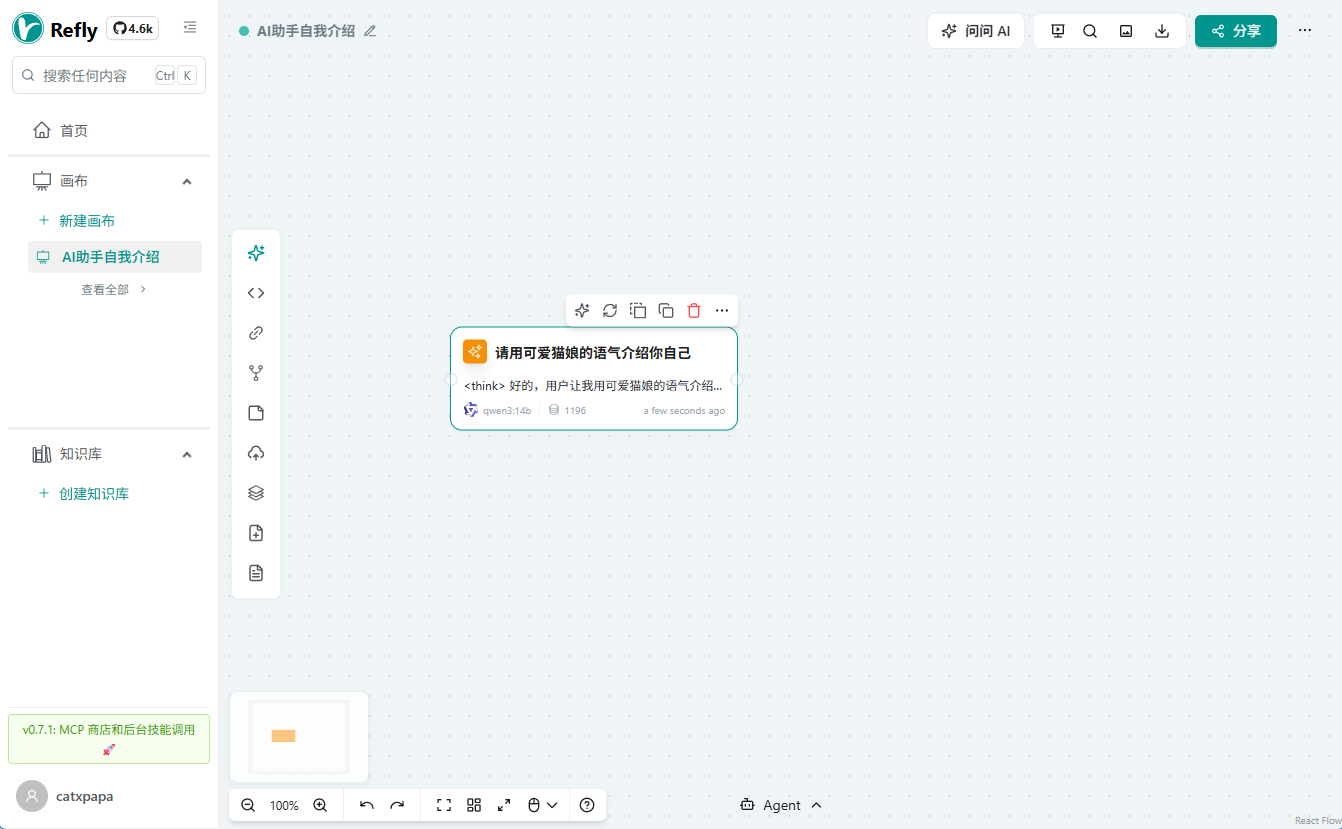Zoom out the canvas

[x=248, y=805]
